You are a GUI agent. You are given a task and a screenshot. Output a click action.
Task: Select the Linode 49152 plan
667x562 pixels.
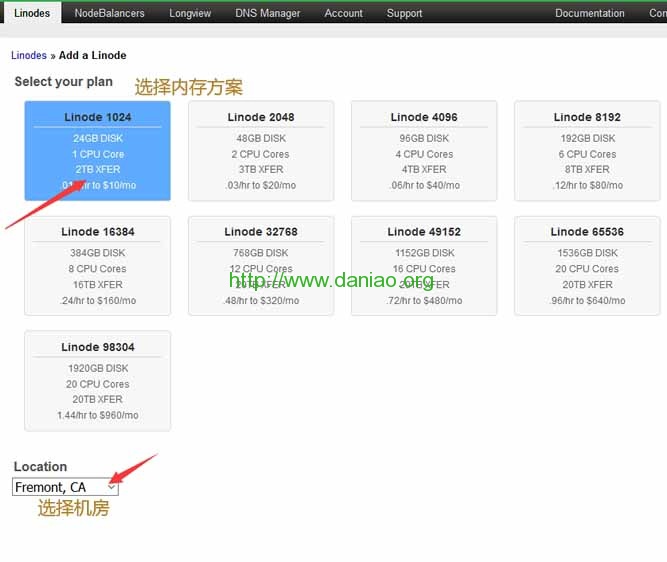(424, 266)
